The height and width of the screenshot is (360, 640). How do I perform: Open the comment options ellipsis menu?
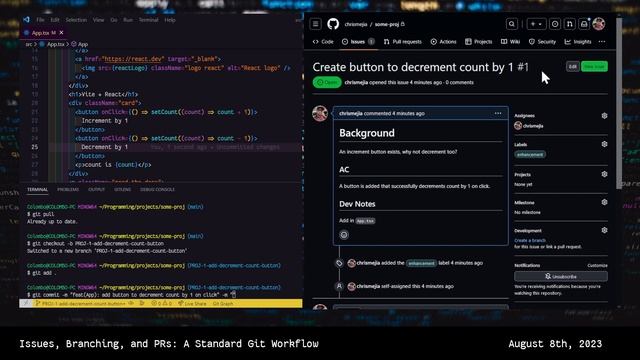(498, 113)
